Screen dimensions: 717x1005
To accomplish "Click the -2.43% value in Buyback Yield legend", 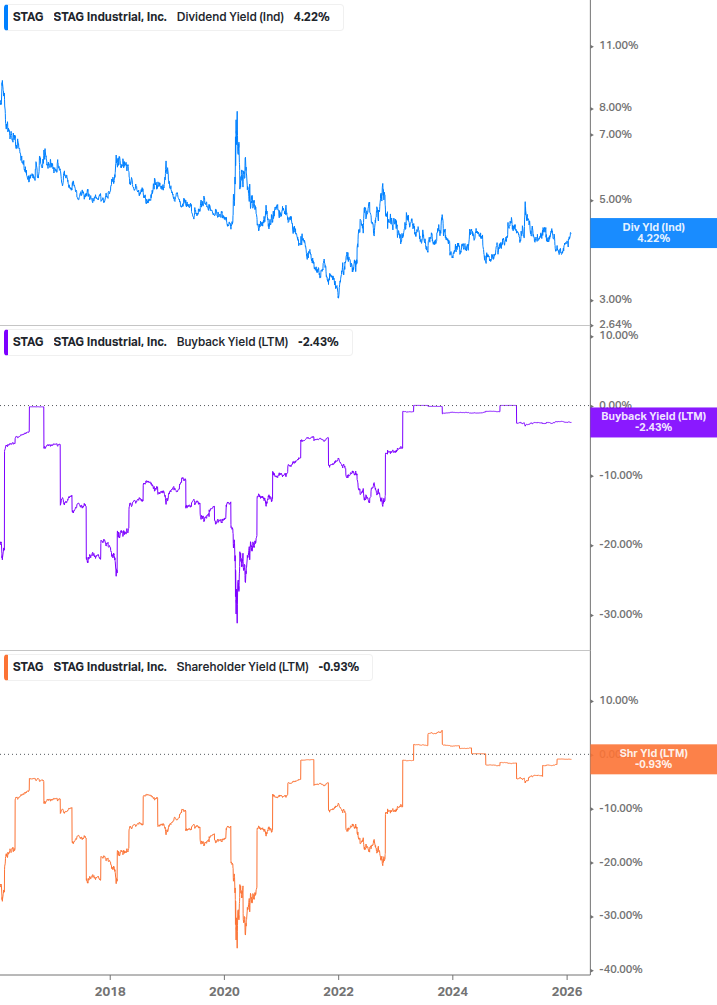I will [x=318, y=342].
